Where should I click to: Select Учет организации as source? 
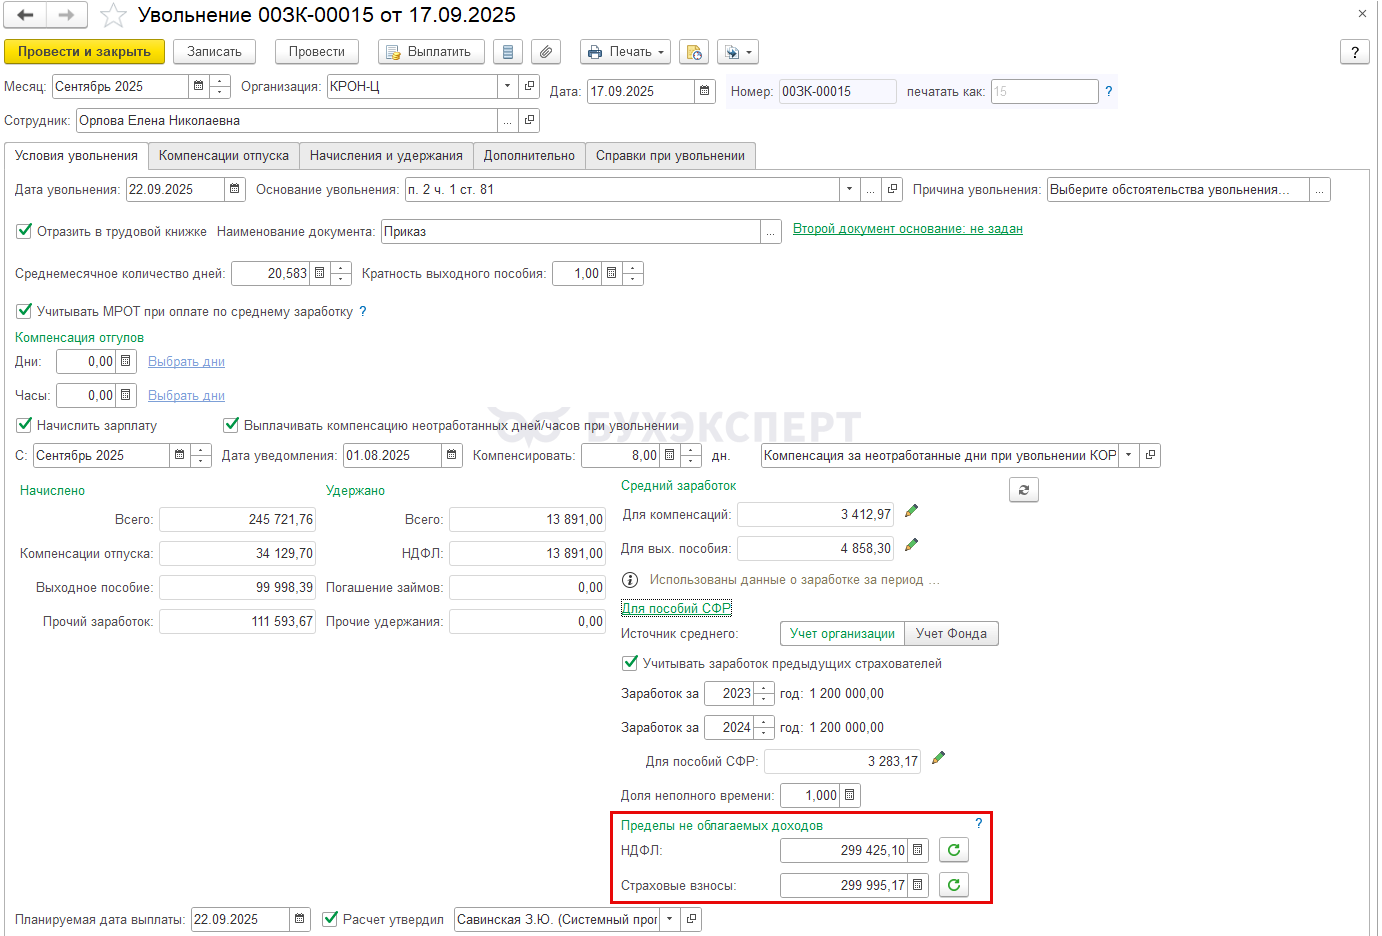click(x=842, y=634)
